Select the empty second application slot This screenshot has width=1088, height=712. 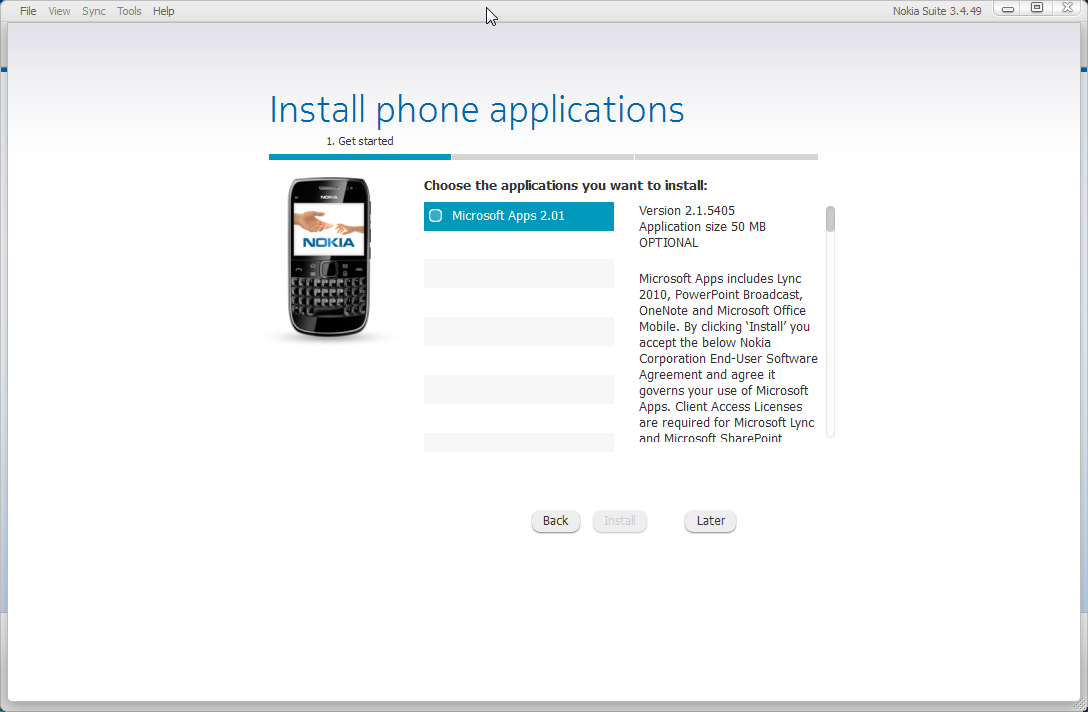click(x=518, y=273)
